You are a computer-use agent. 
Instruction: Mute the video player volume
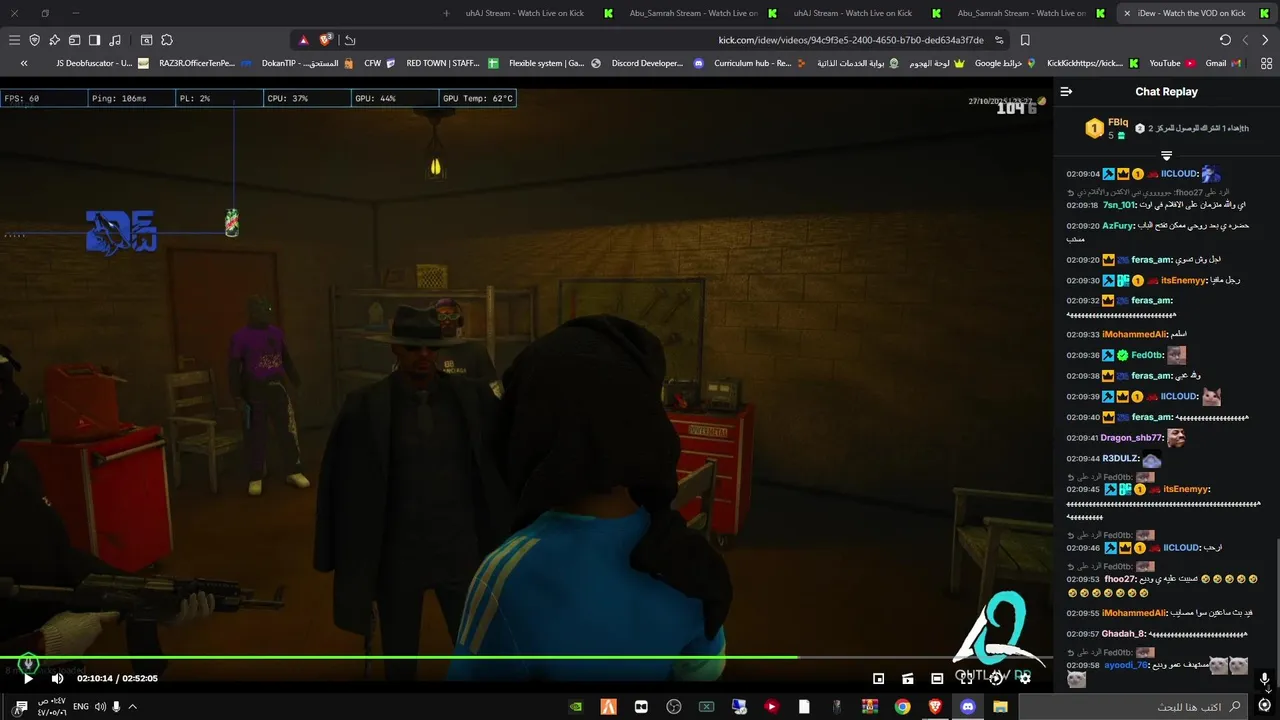tap(57, 678)
